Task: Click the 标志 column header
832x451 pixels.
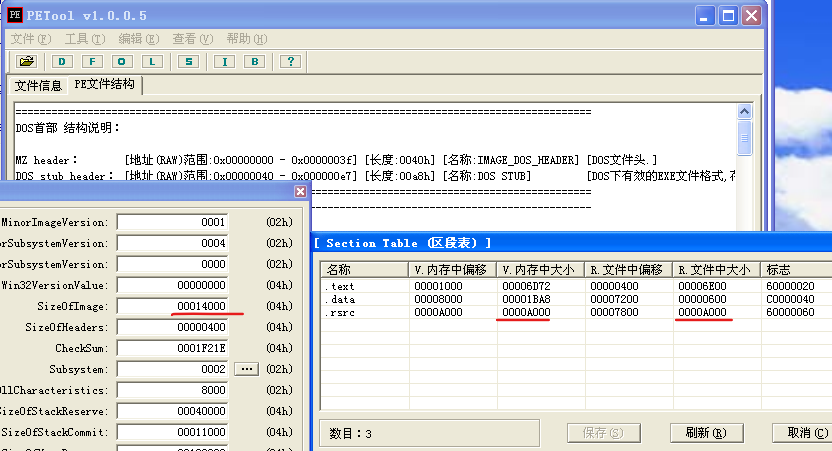Action: [x=796, y=270]
